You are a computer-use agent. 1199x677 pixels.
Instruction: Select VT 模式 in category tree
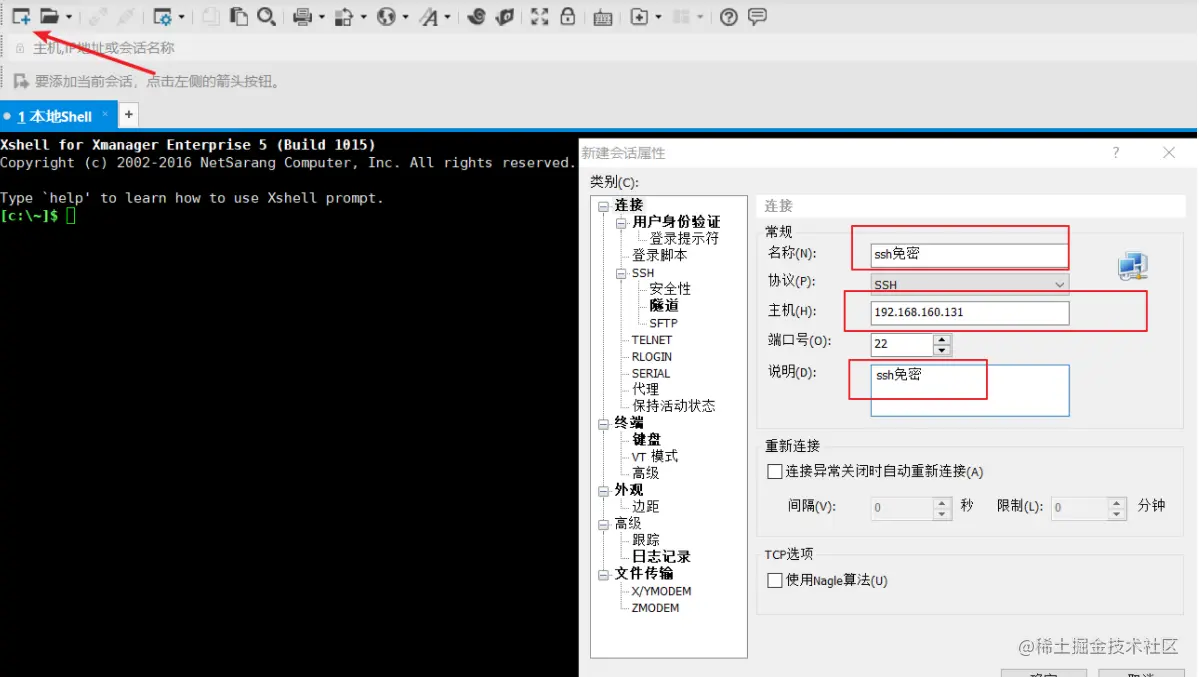coord(655,457)
